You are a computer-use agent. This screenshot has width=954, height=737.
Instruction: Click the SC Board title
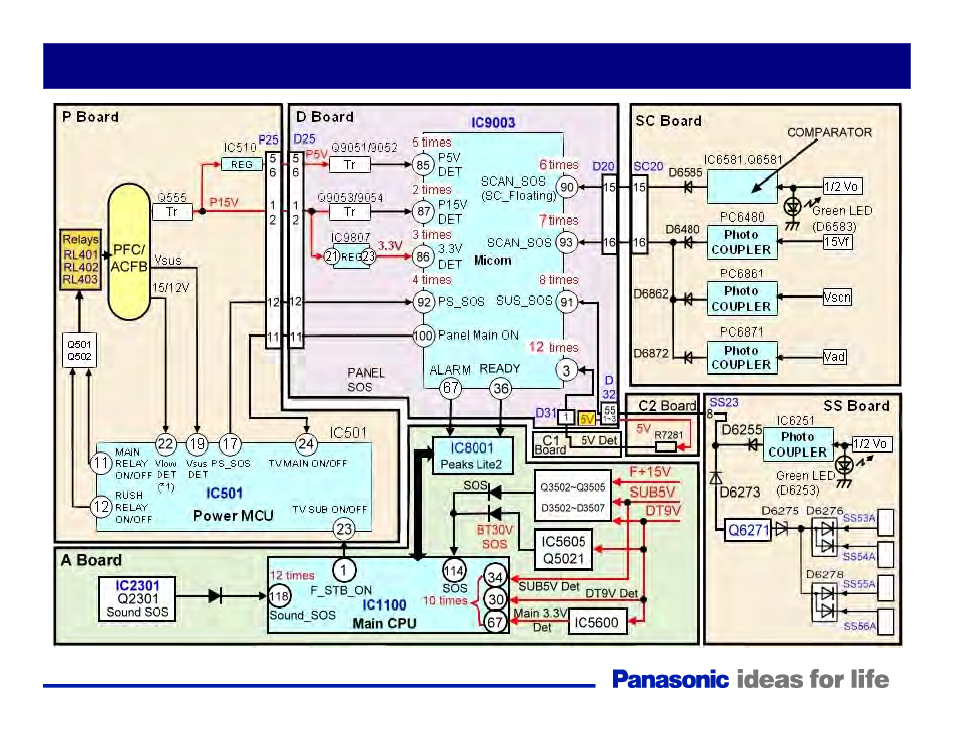tap(668, 121)
